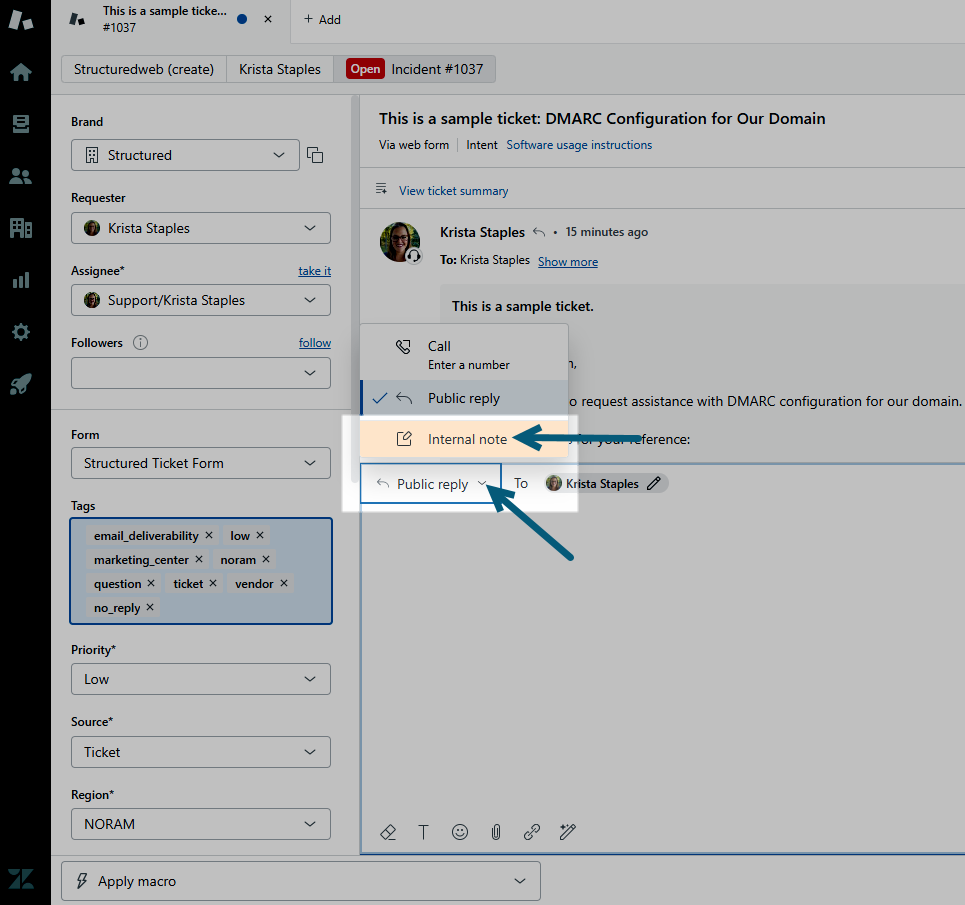The image size is (965, 905).
Task: Click the Add new tab button
Action: pos(322,19)
